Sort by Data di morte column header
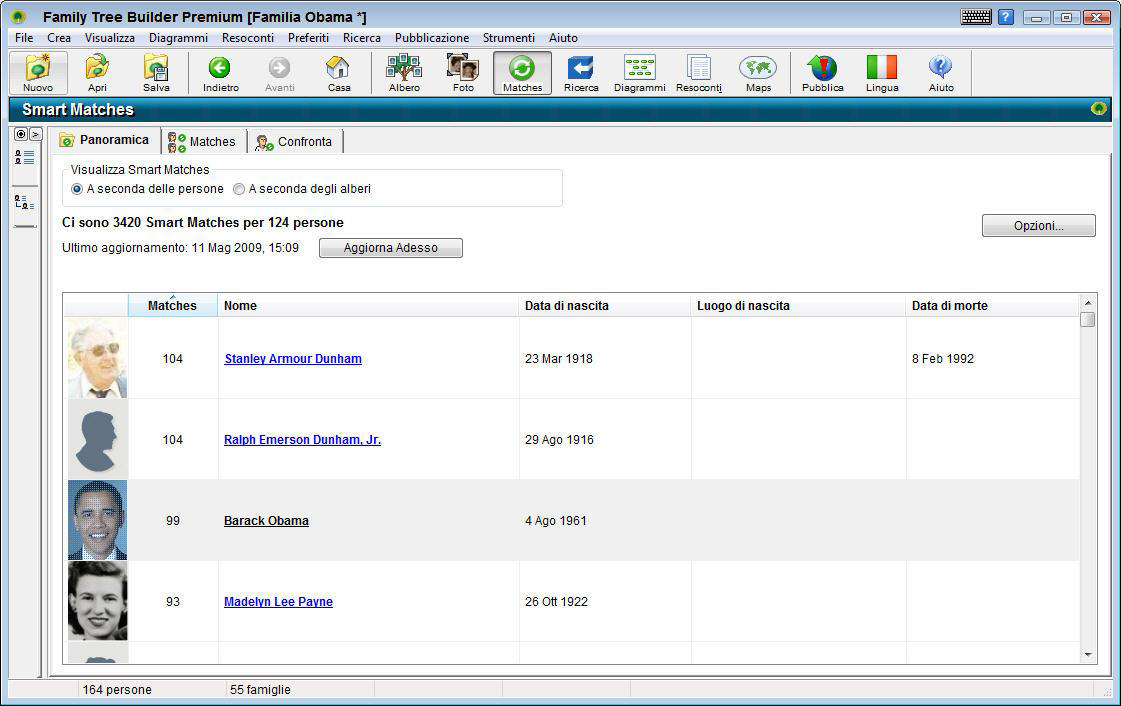The width and height of the screenshot is (1121, 706). pyautogui.click(x=993, y=305)
